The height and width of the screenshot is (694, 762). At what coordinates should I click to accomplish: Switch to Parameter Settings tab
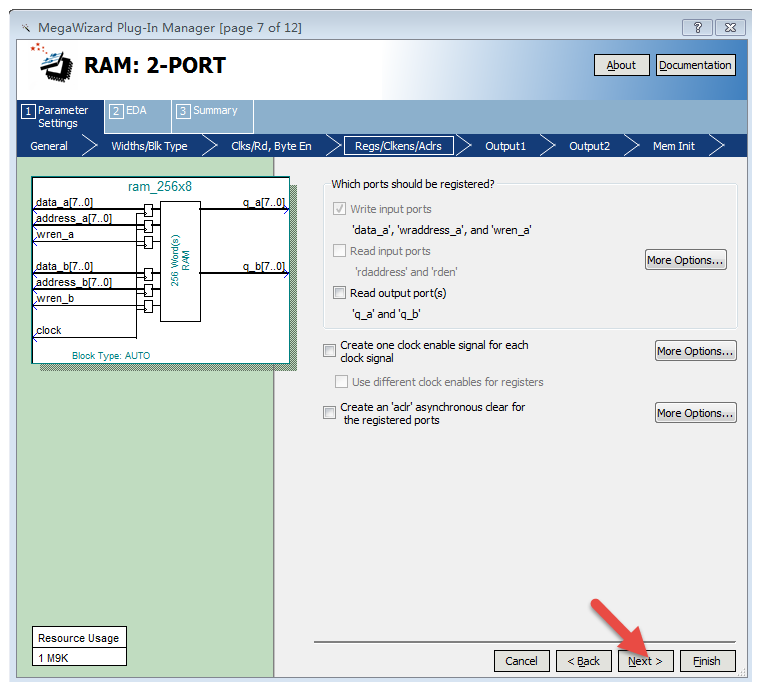[60, 117]
